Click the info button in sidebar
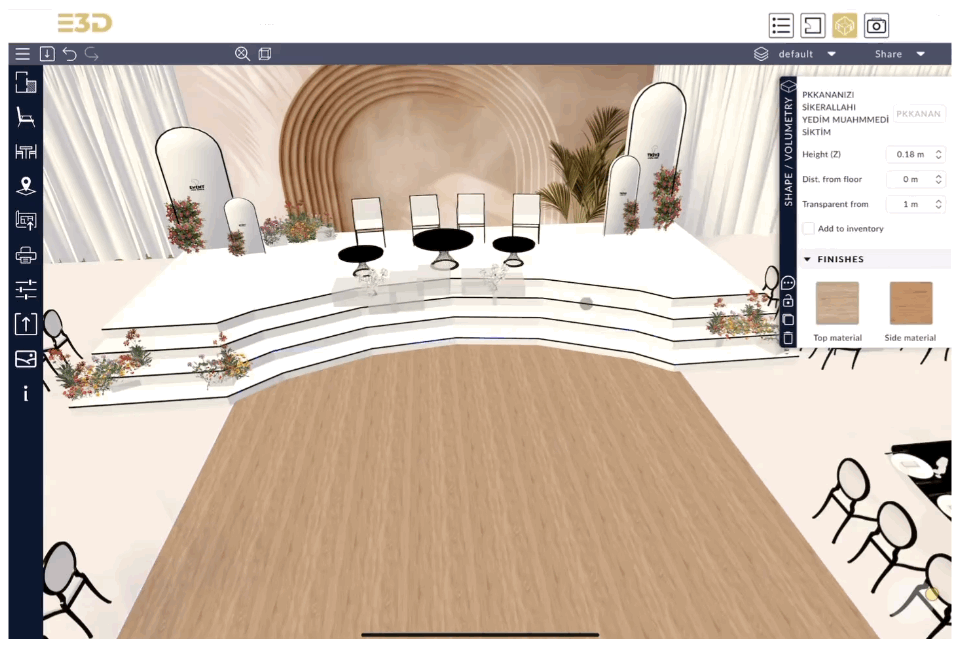The height and width of the screenshot is (648, 960). [x=26, y=394]
